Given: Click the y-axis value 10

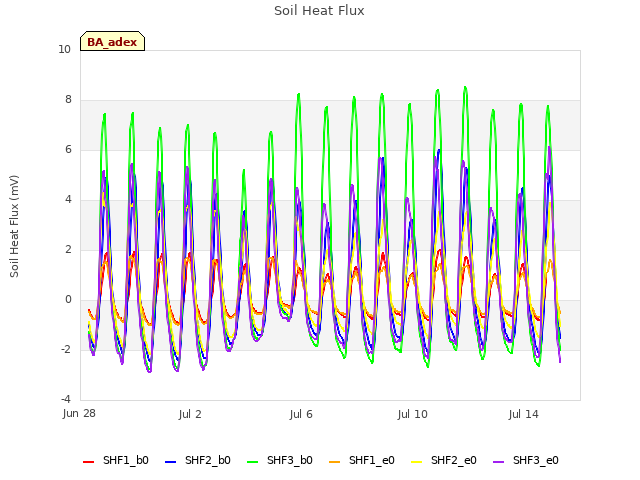Looking at the screenshot, I should pyautogui.click(x=64, y=49).
